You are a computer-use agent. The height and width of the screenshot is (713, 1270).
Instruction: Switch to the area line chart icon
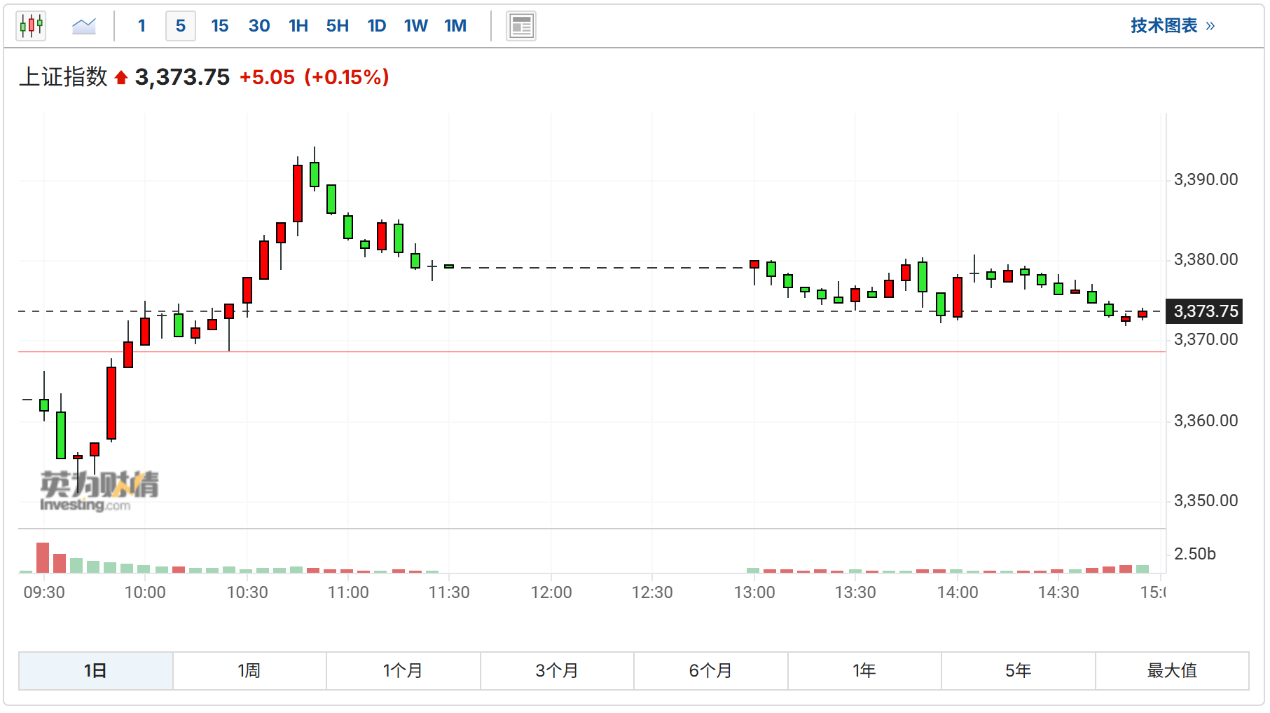click(x=84, y=26)
